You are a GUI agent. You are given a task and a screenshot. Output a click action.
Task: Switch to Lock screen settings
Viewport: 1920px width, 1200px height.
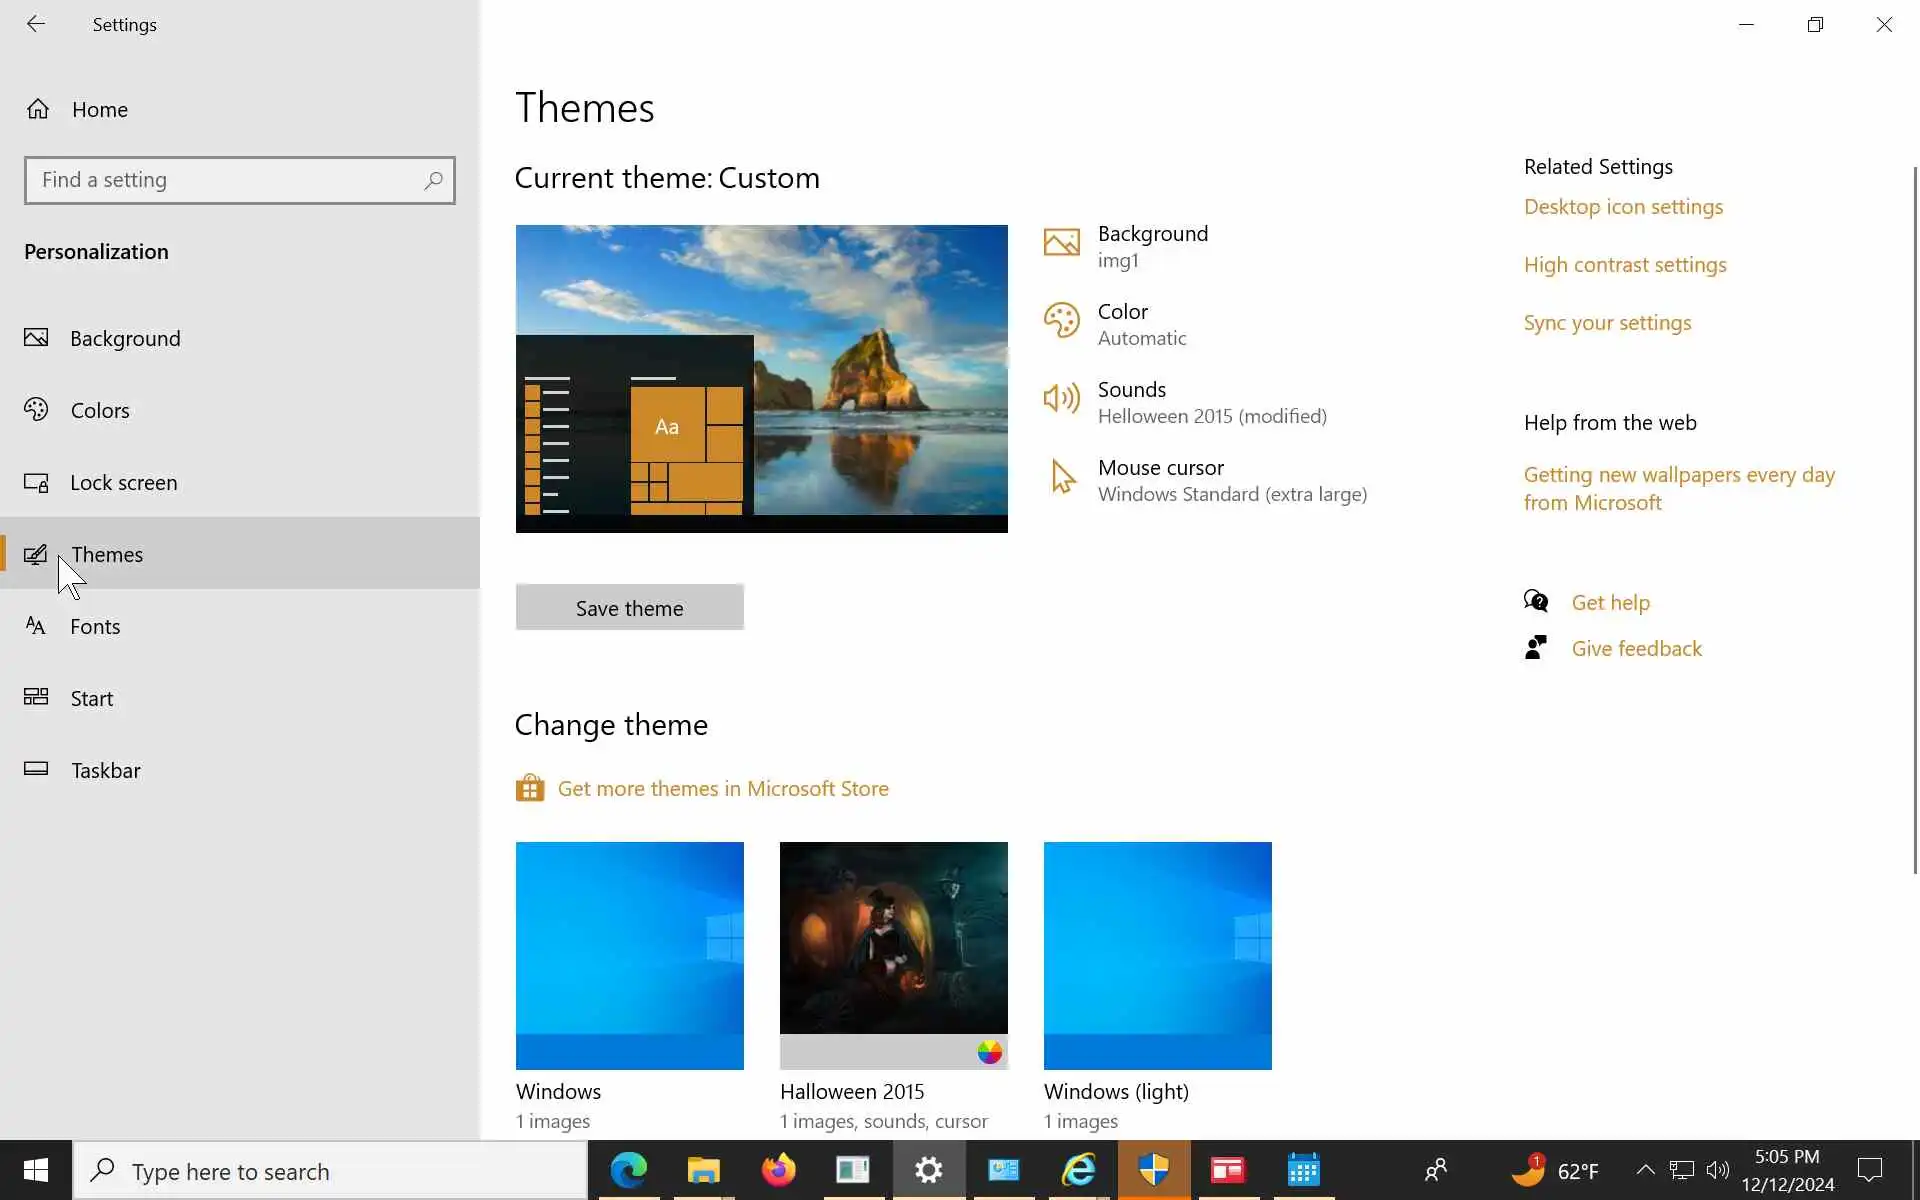click(123, 482)
